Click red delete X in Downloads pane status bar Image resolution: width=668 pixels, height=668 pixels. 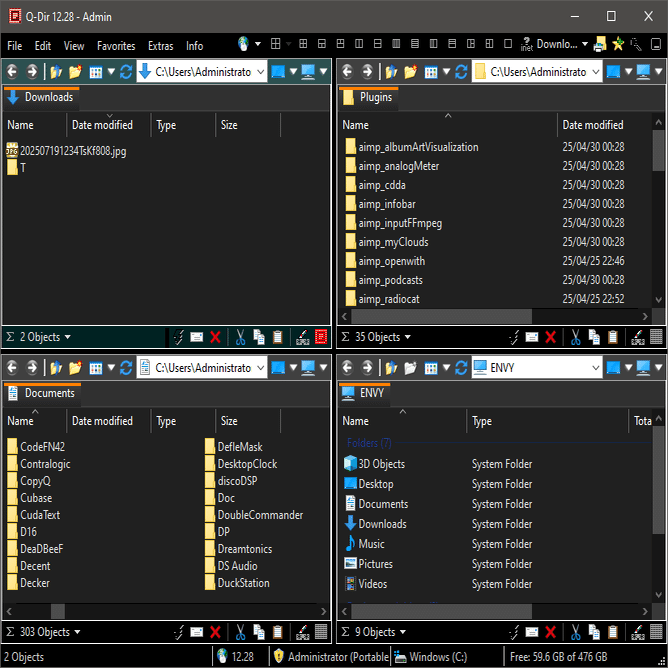[215, 337]
